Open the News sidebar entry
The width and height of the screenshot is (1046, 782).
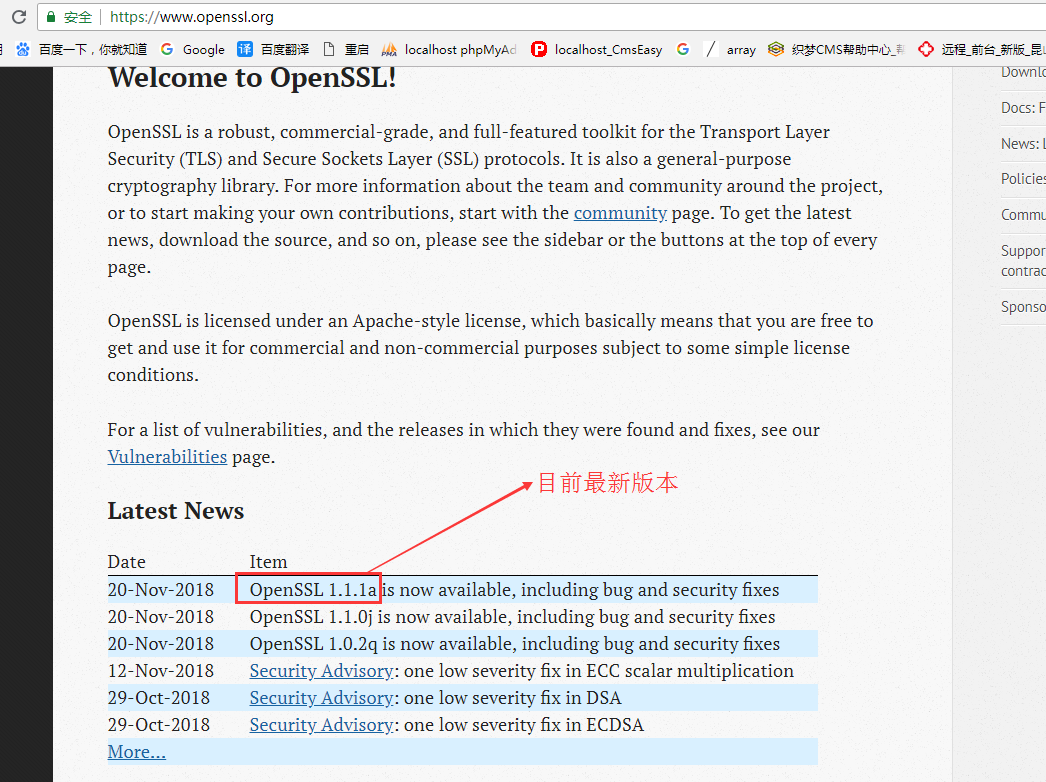click(1023, 143)
